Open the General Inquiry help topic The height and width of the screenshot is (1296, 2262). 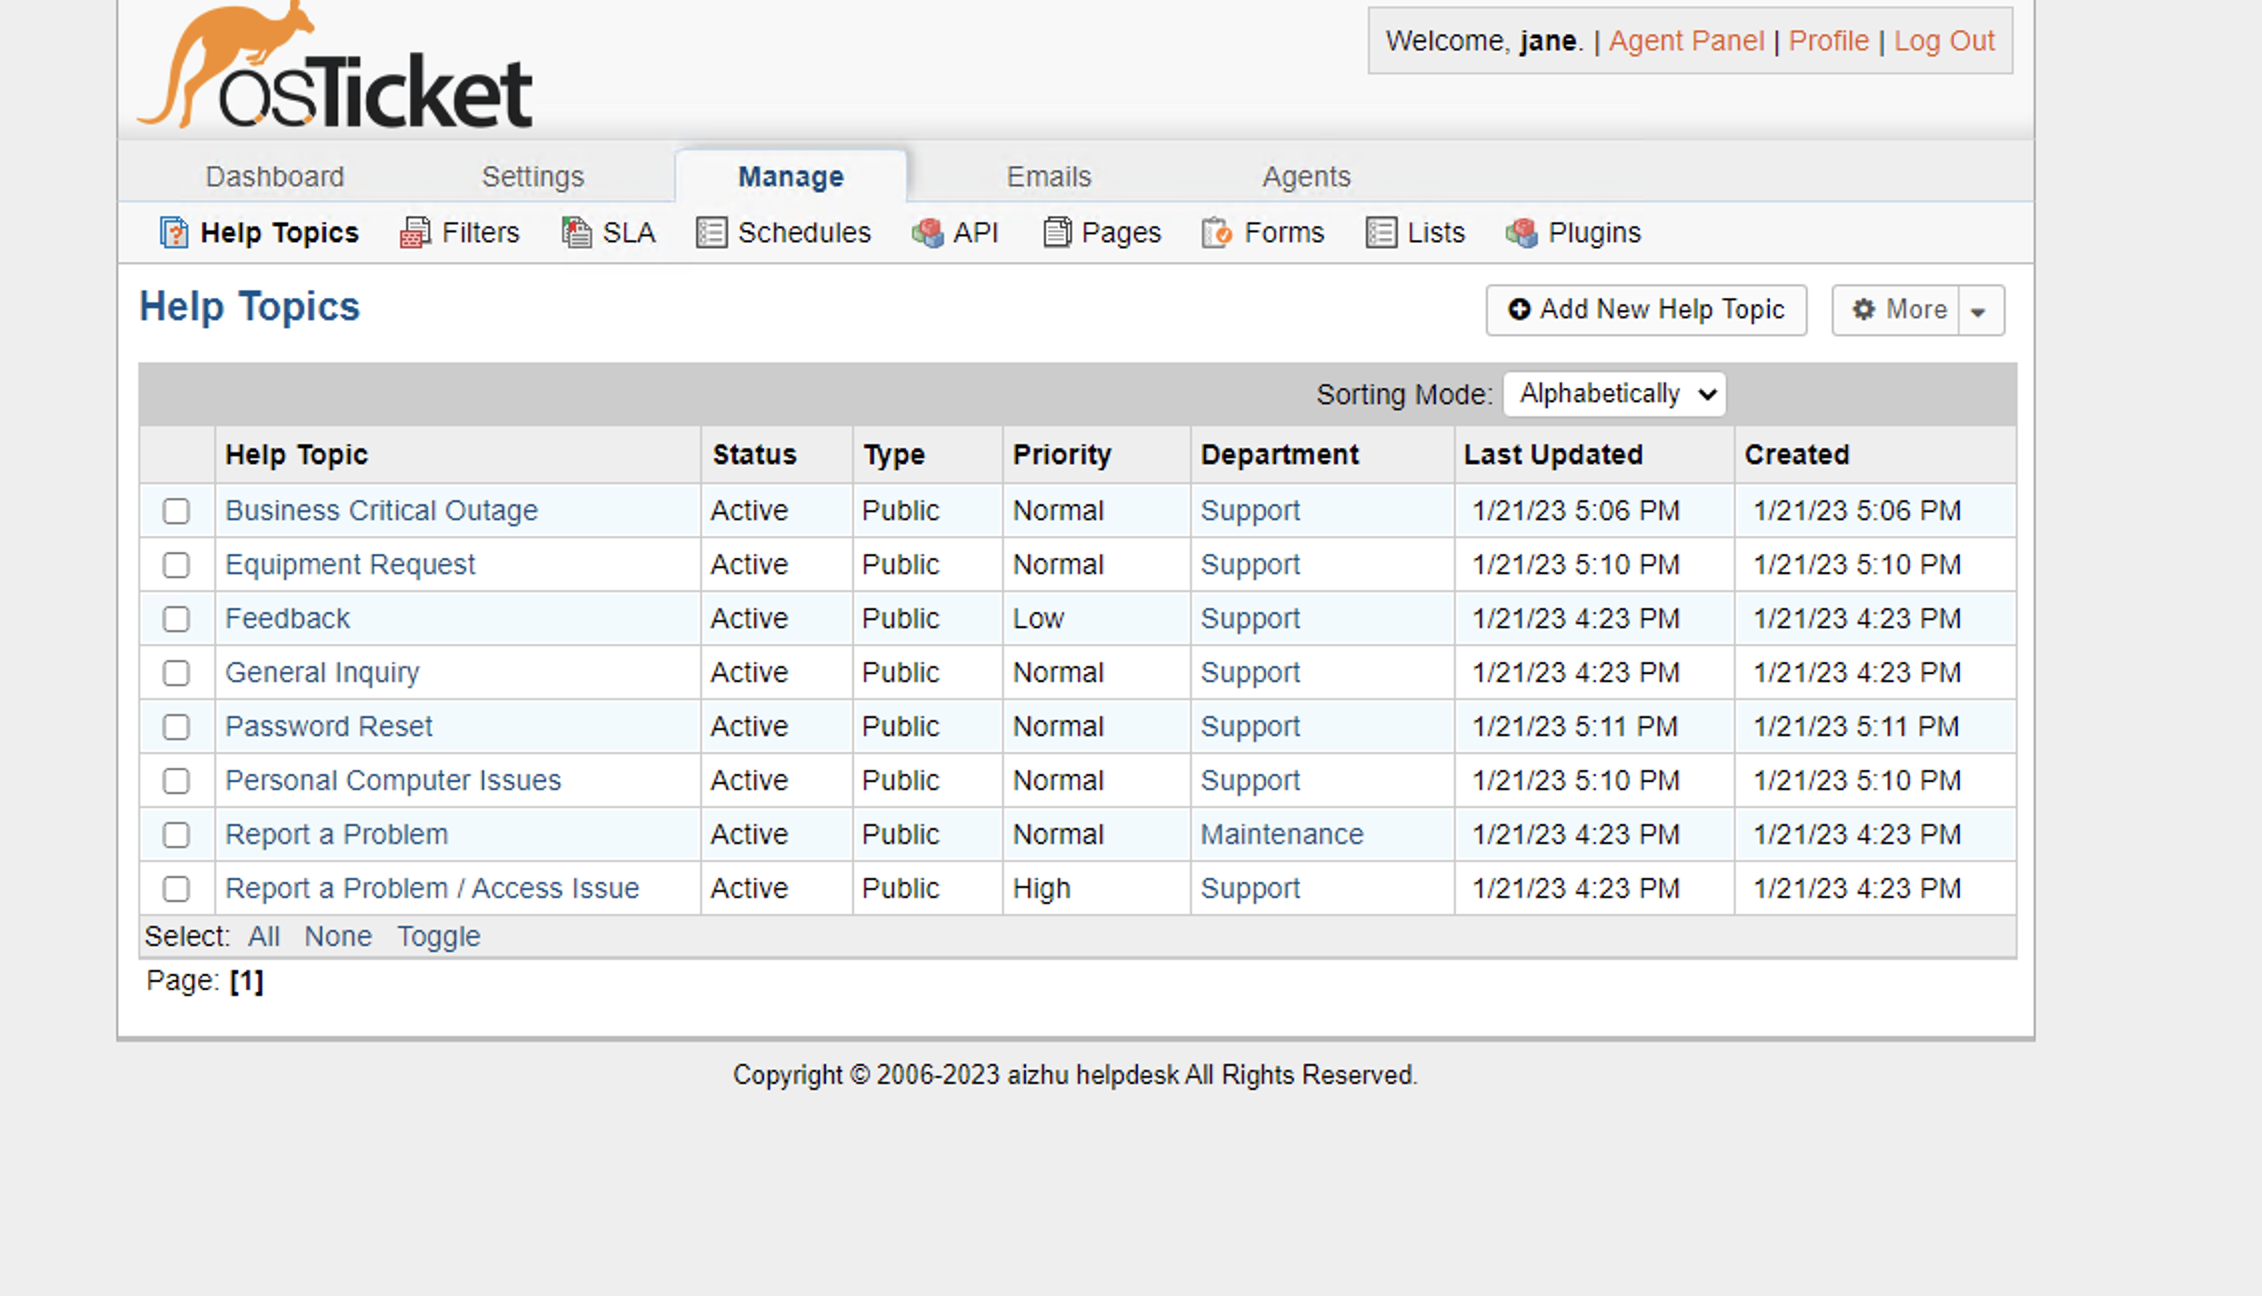[322, 673]
